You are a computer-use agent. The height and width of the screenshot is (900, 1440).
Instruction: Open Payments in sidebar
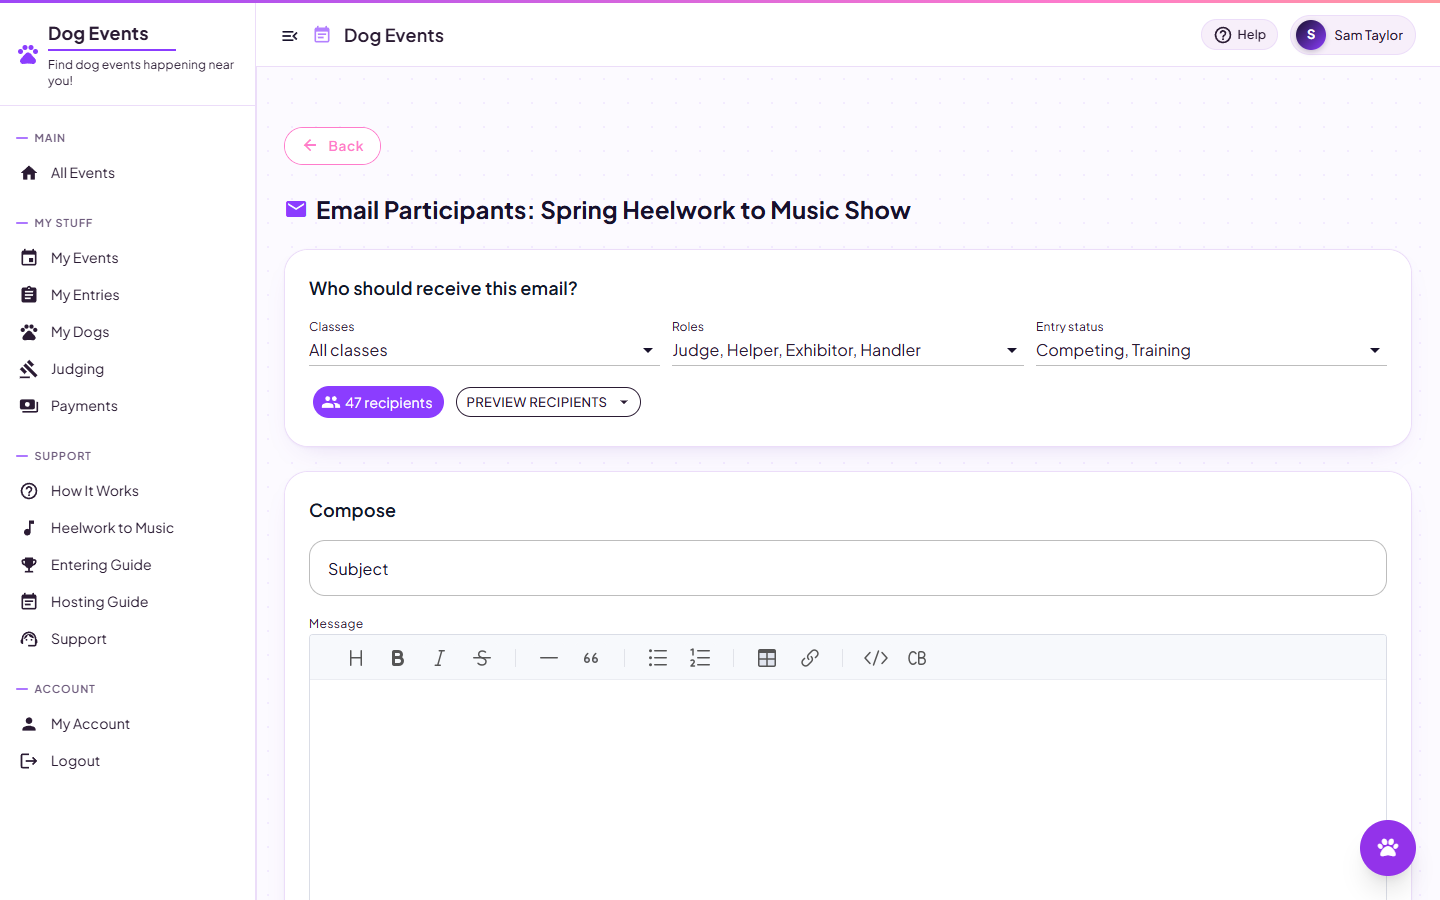128,406
